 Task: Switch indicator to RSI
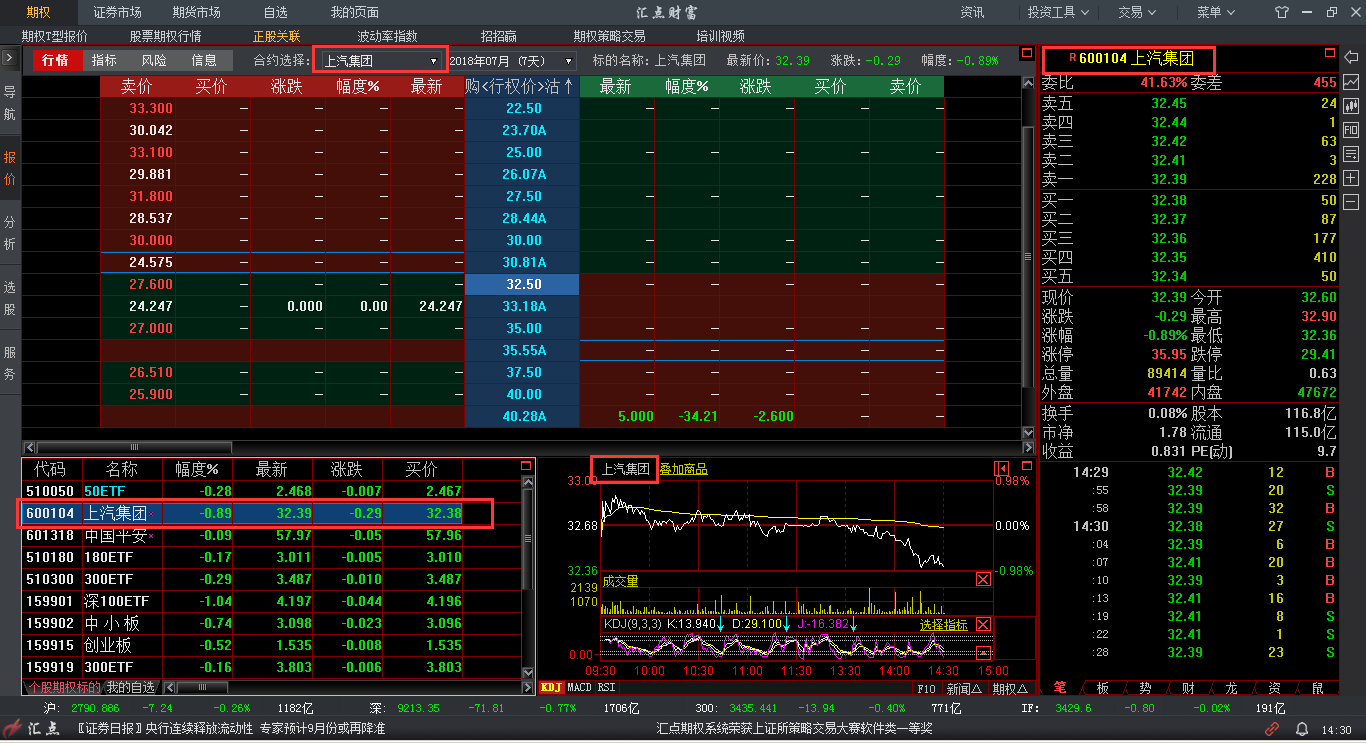(607, 687)
